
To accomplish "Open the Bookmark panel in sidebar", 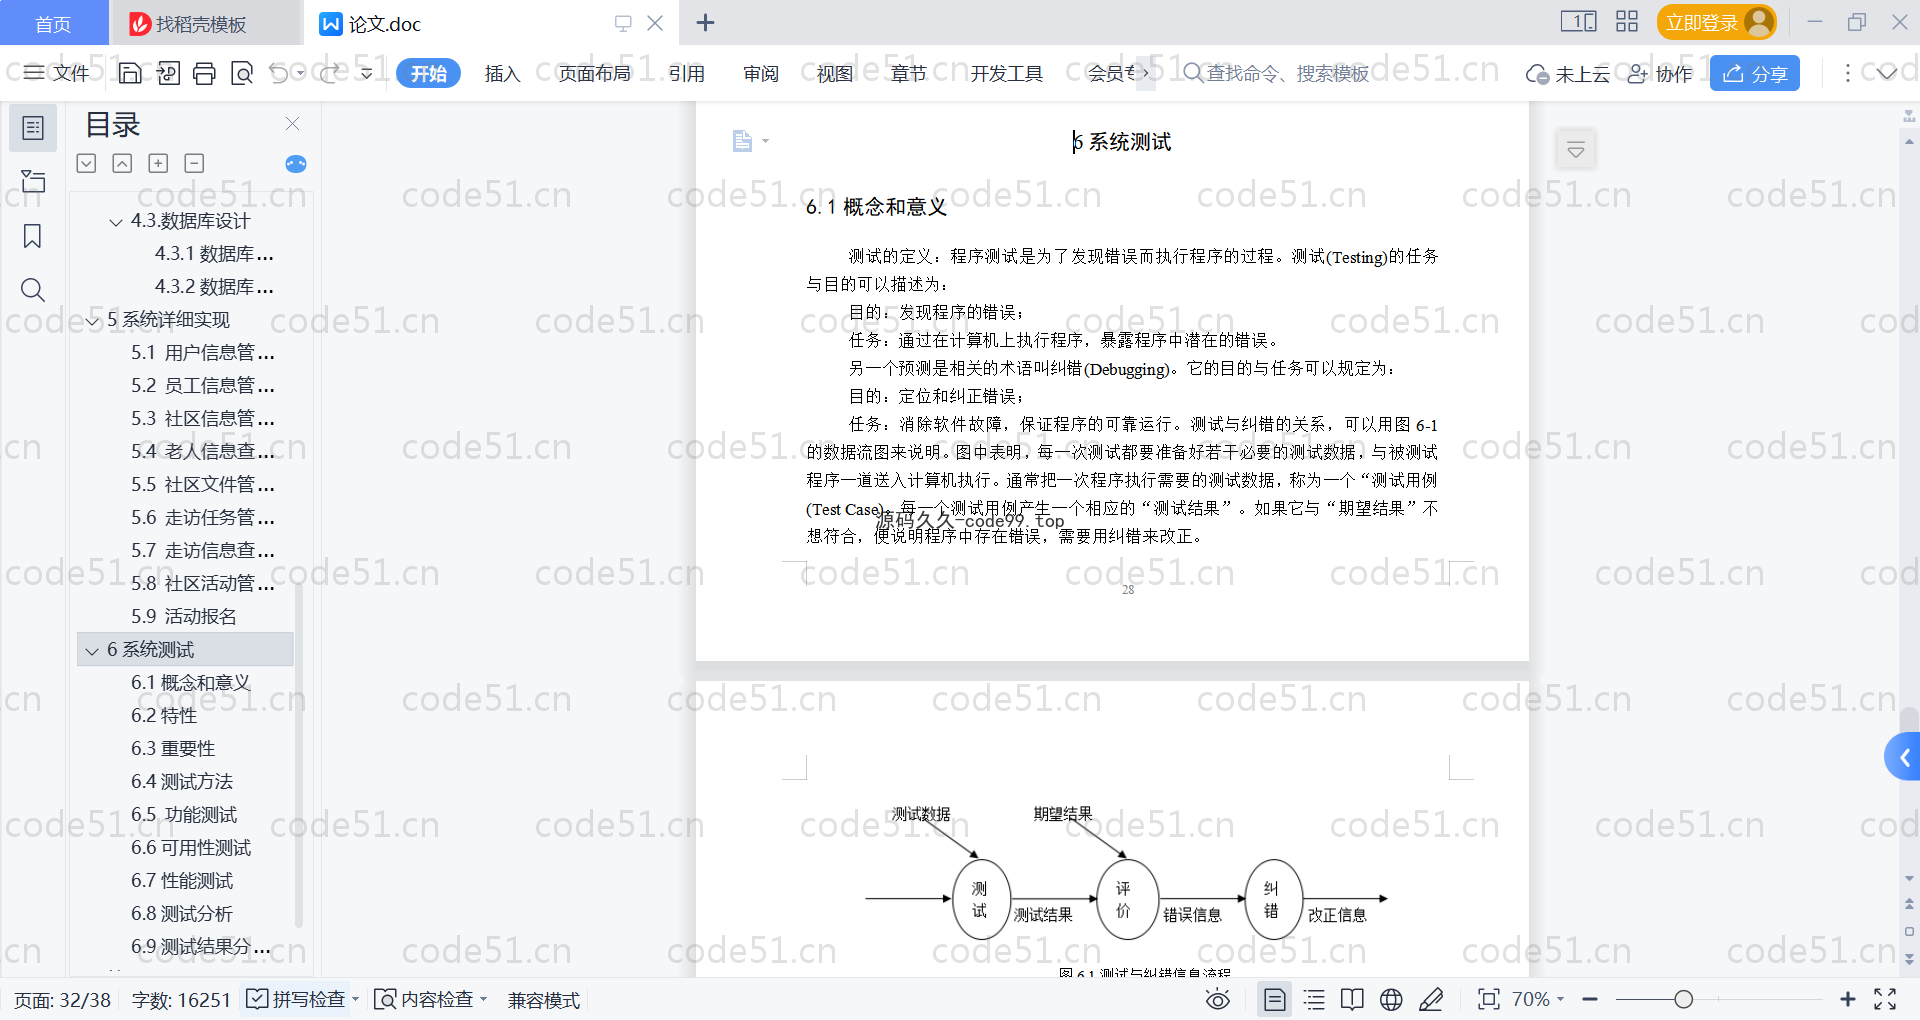I will pos(33,236).
